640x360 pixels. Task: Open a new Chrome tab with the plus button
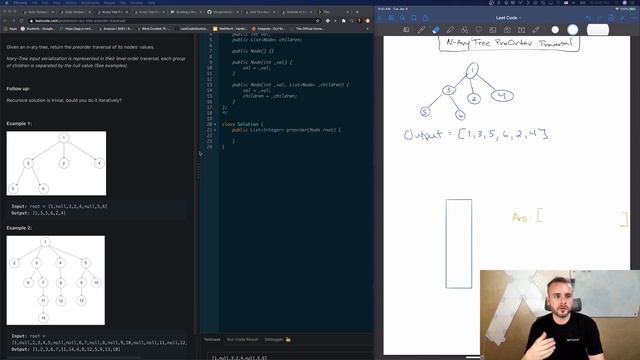357,12
